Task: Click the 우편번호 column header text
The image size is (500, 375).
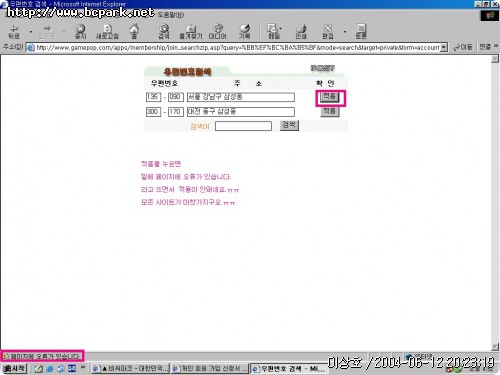Action: [164, 83]
